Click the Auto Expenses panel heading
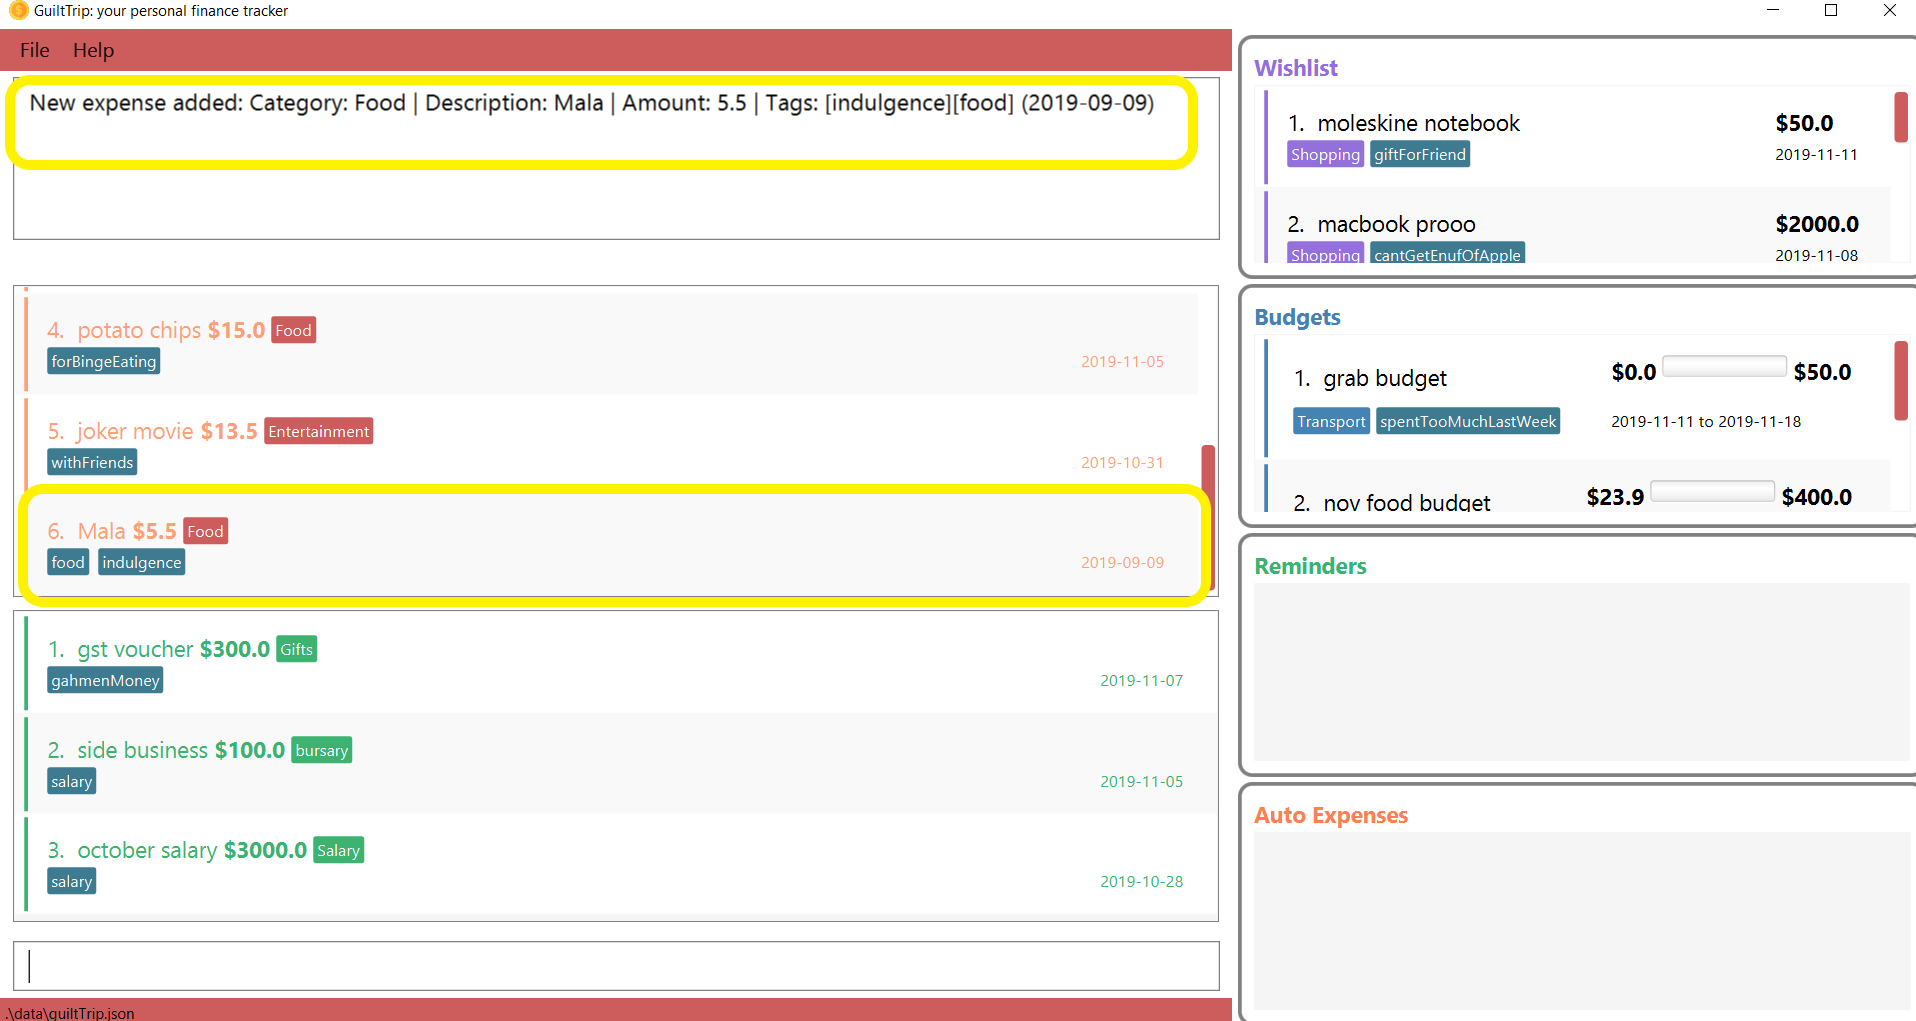This screenshot has width=1916, height=1021. pos(1331,815)
